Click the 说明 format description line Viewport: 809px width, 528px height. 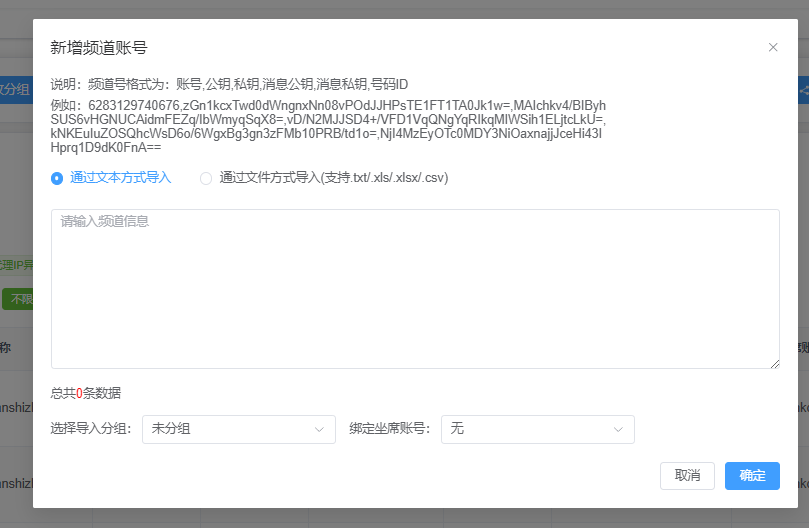click(x=229, y=85)
